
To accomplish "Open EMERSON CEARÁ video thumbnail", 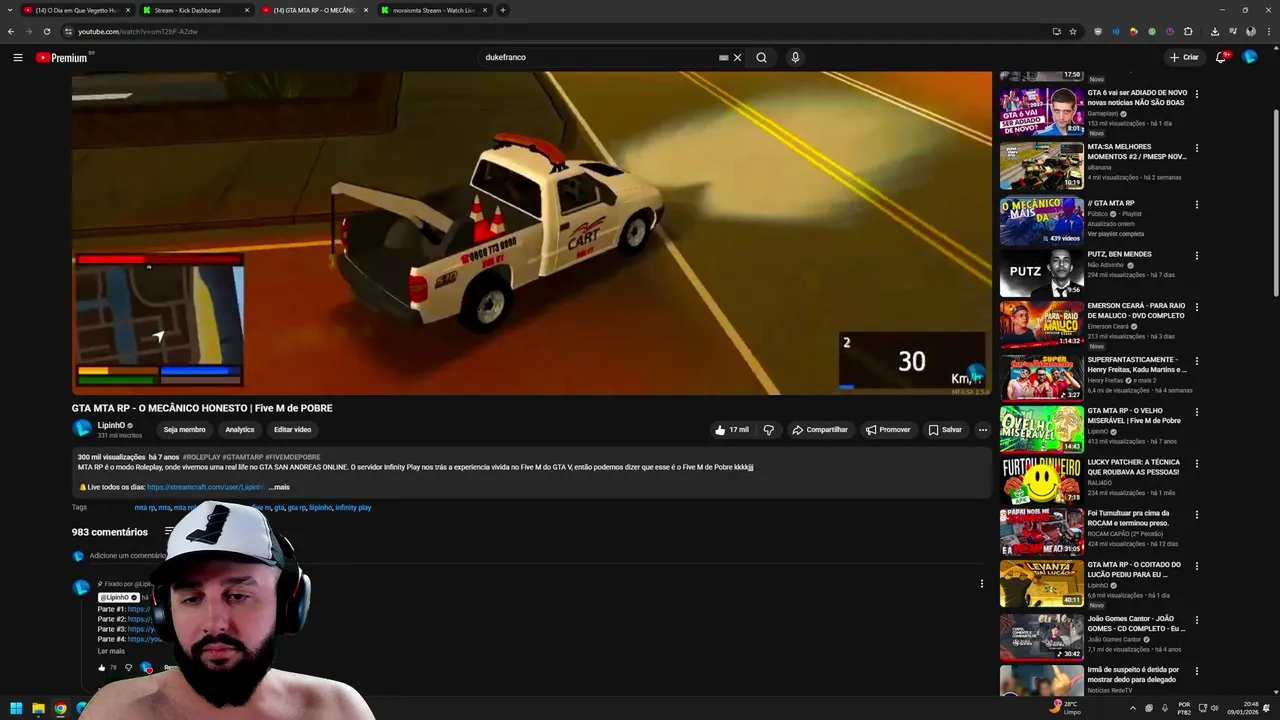I will point(1042,324).
